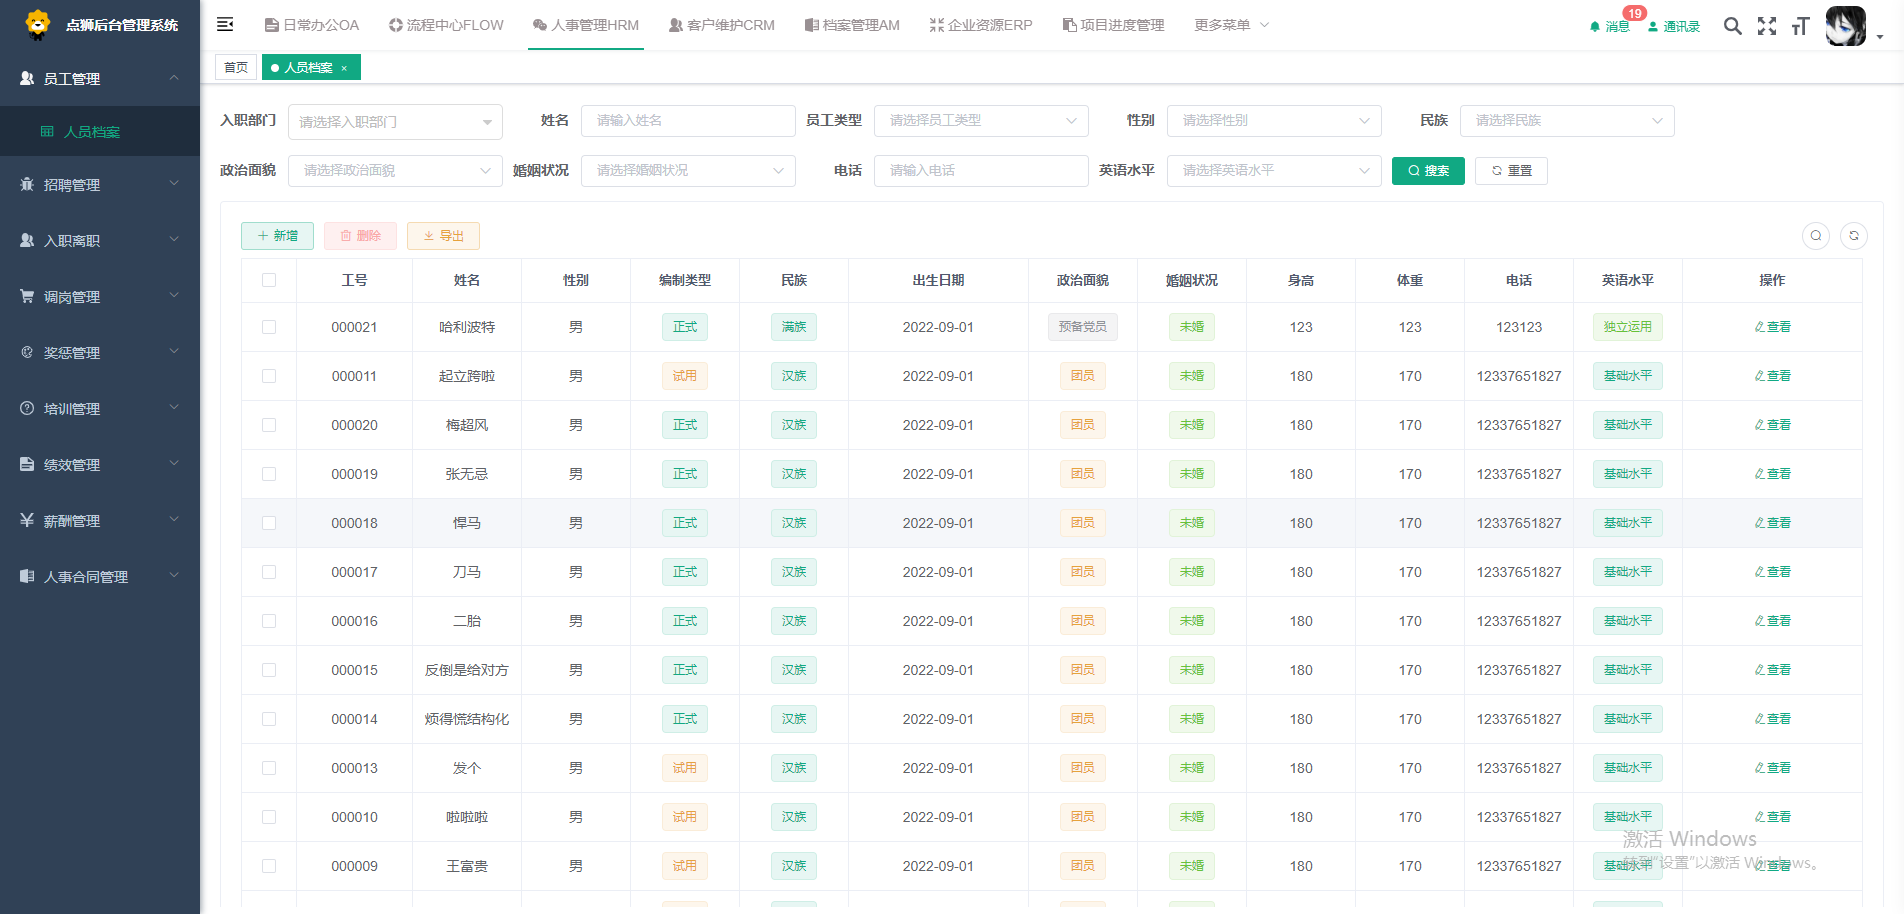Click the green 搜索 button
This screenshot has height=914, width=1904.
pos(1428,171)
